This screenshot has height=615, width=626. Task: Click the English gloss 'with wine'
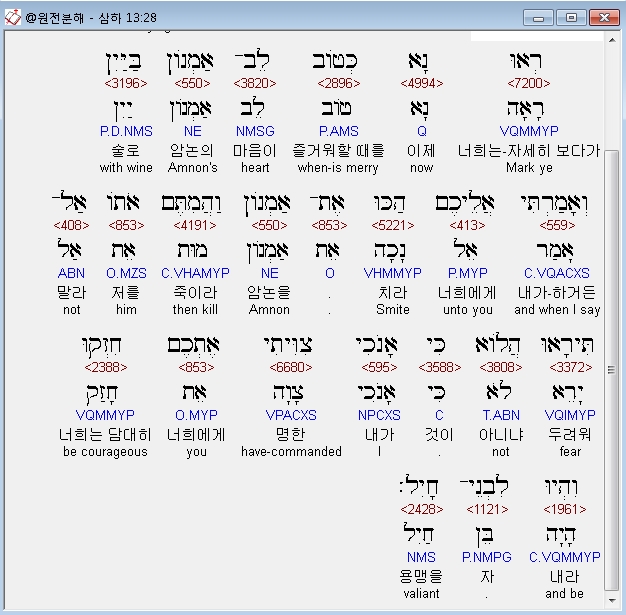(x=126, y=168)
